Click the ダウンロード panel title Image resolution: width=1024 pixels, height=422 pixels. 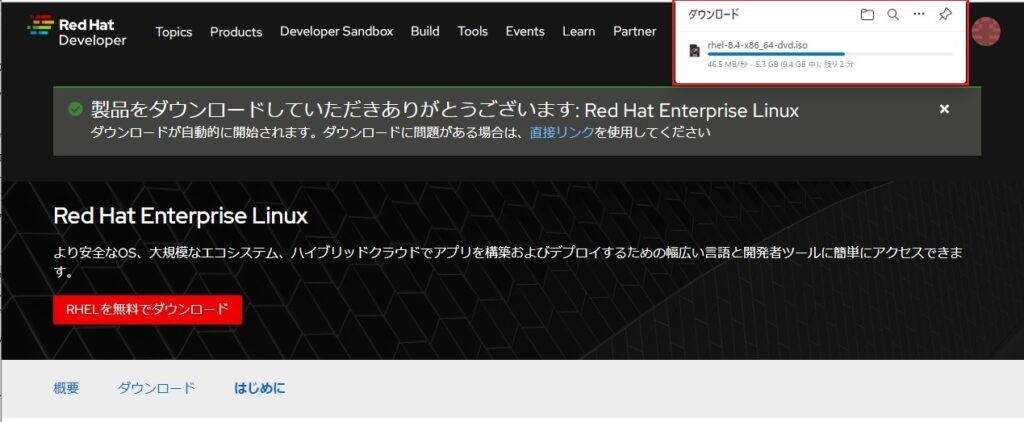coord(713,15)
